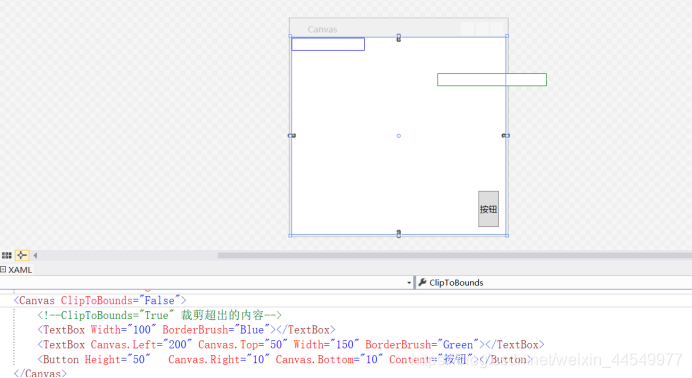Image resolution: width=692 pixels, height=378 pixels.
Task: Click the TextBox Width="100" code line
Action: tap(186, 329)
